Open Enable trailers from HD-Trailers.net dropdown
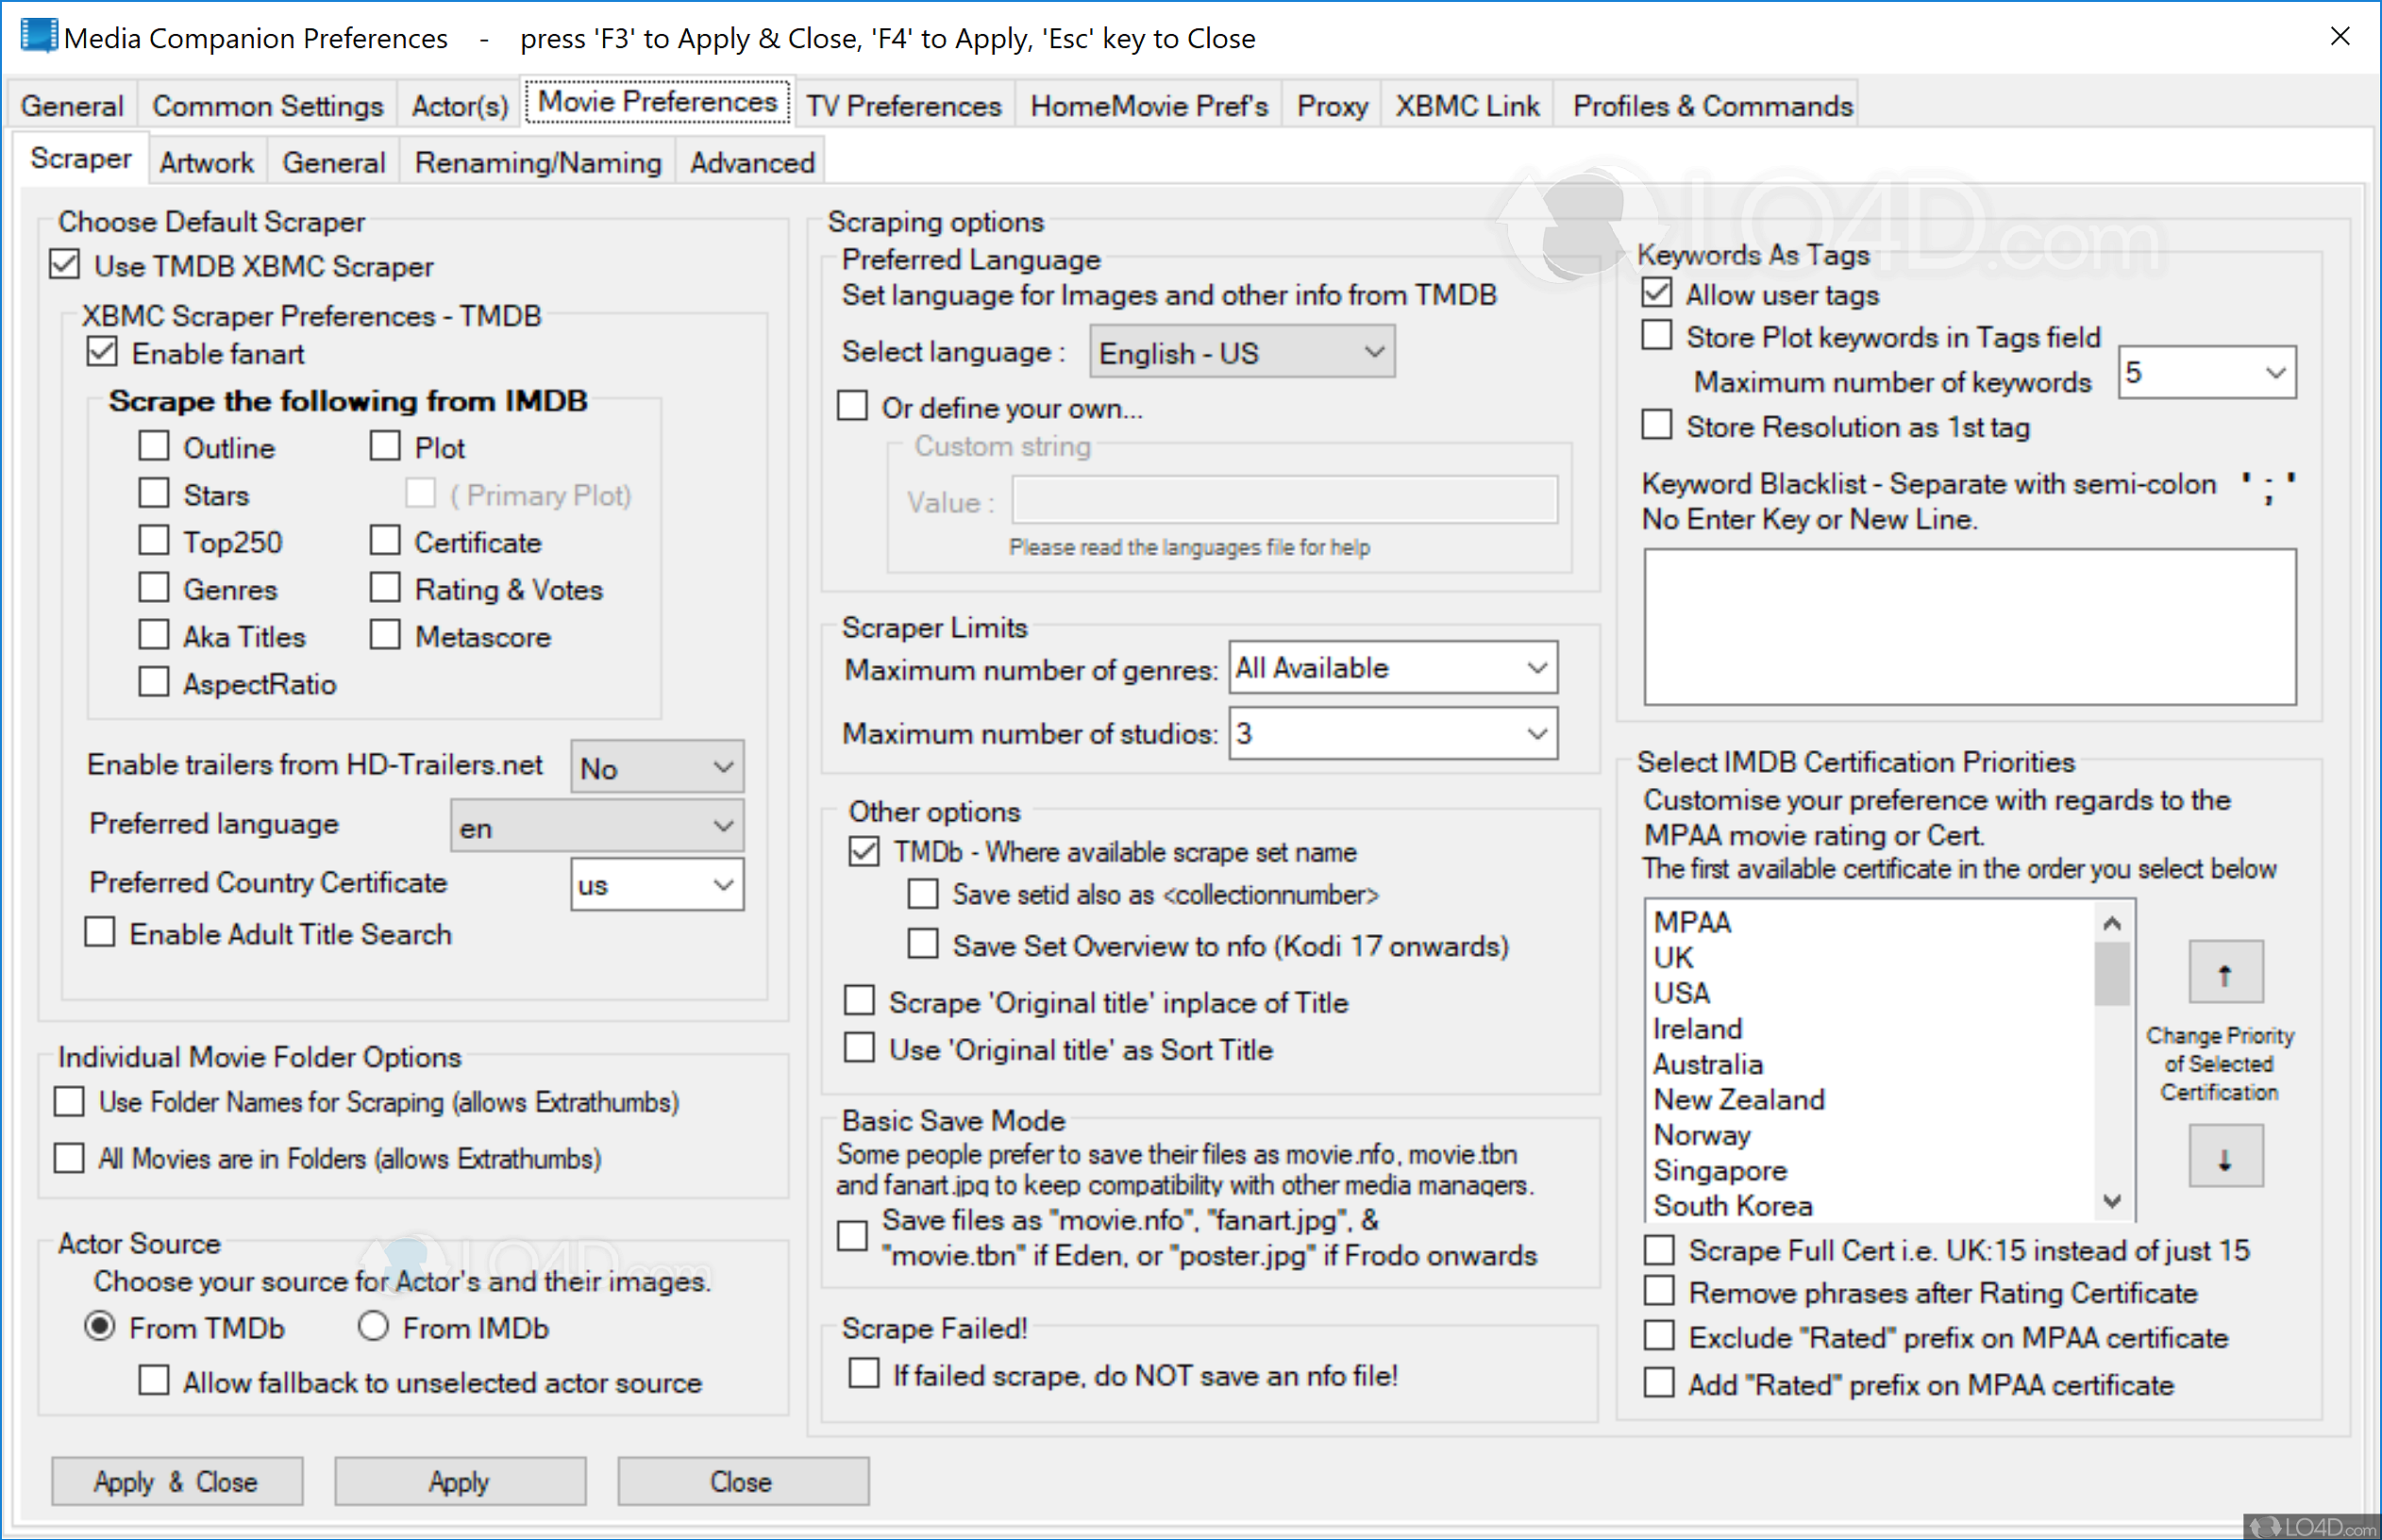The image size is (2382, 1540). [x=657, y=767]
